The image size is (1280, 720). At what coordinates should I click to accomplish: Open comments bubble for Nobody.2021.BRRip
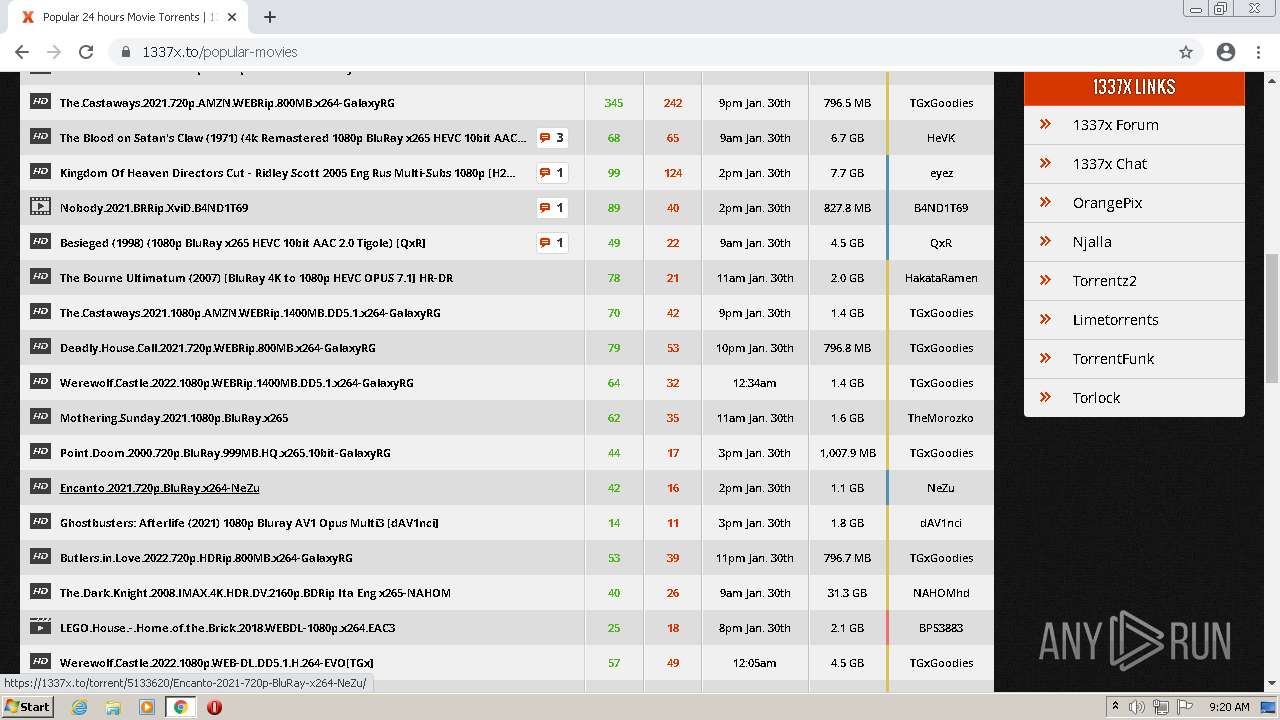[x=552, y=208]
